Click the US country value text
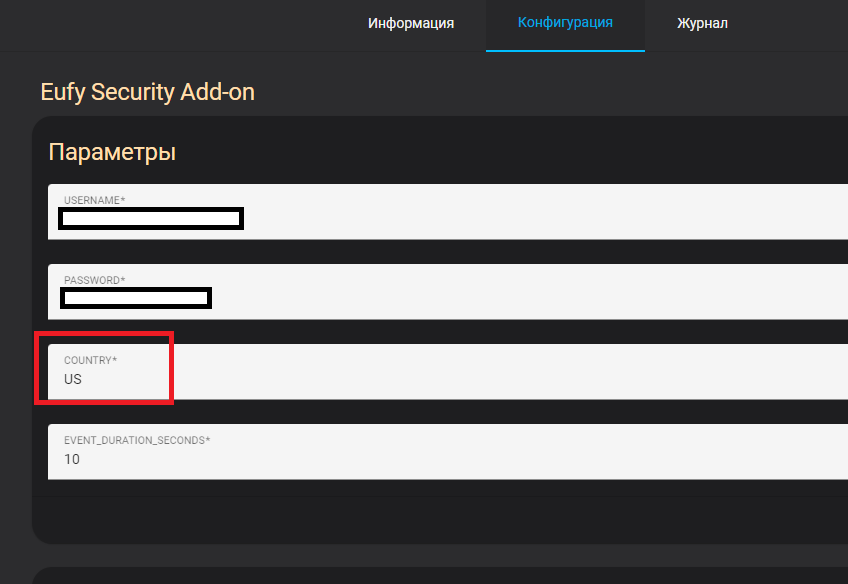Viewport: 848px width, 584px height. (72, 379)
